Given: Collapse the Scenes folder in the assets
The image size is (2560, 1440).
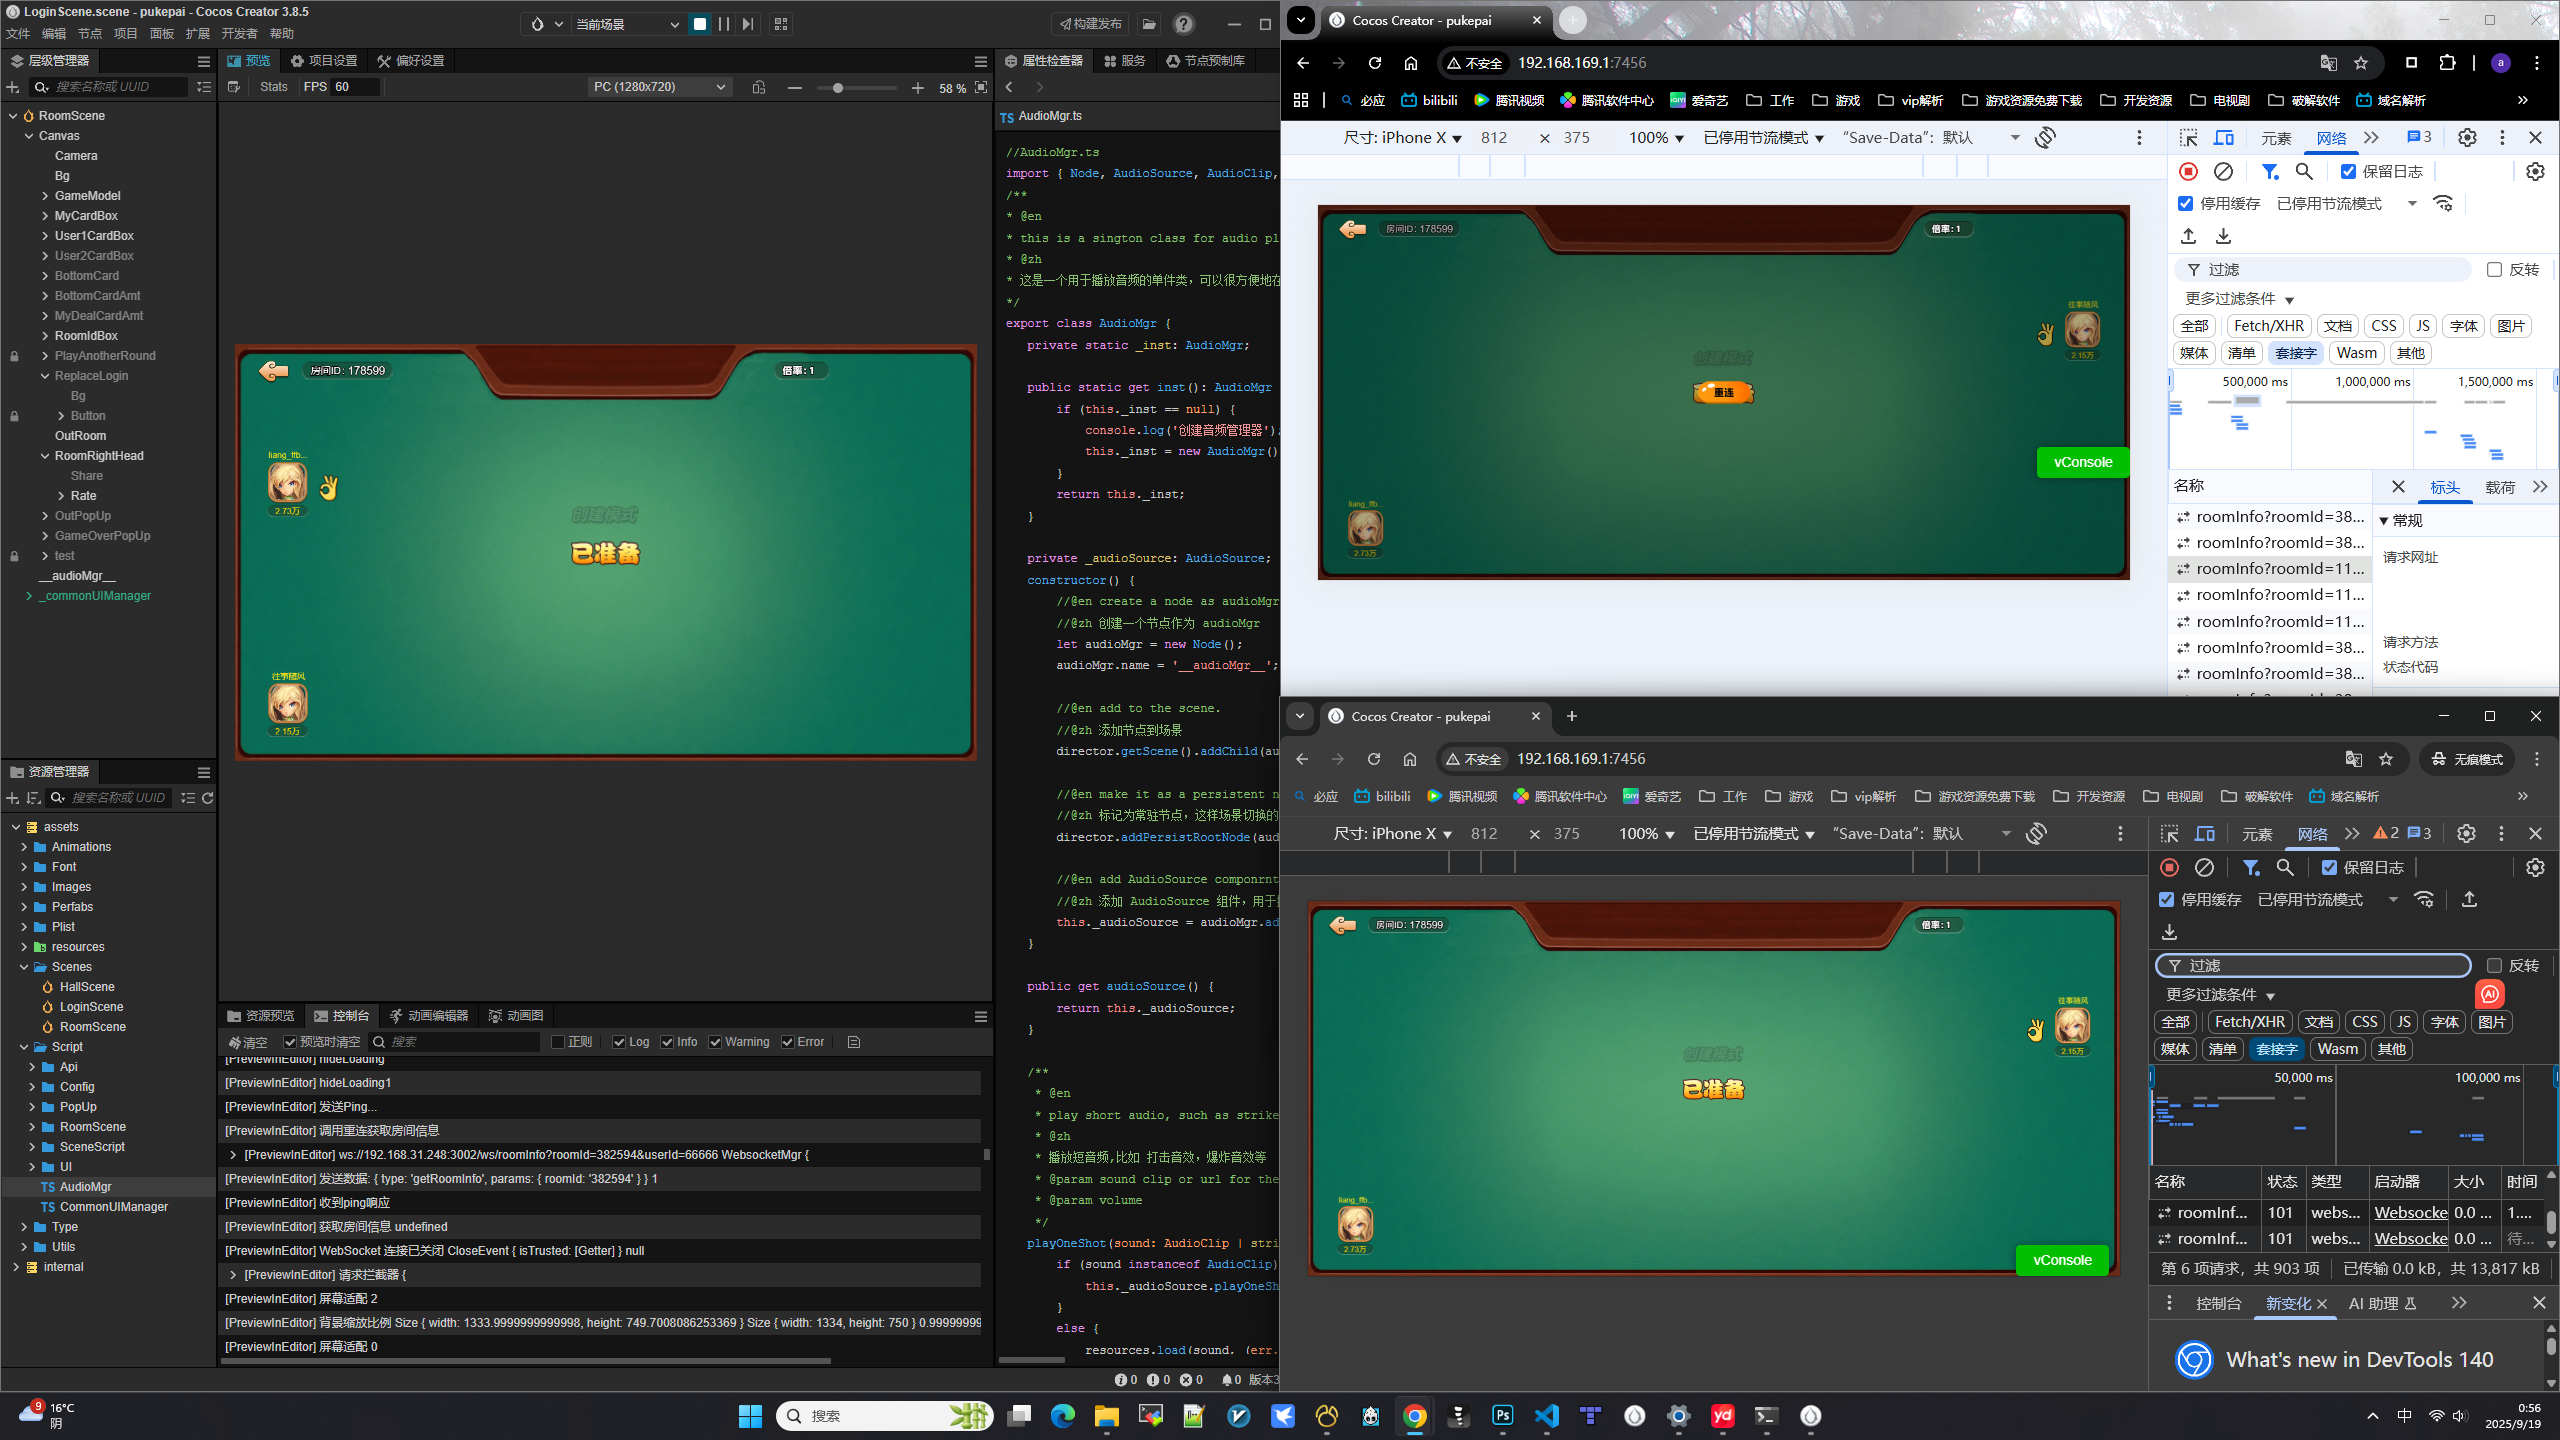Looking at the screenshot, I should pos(24,967).
